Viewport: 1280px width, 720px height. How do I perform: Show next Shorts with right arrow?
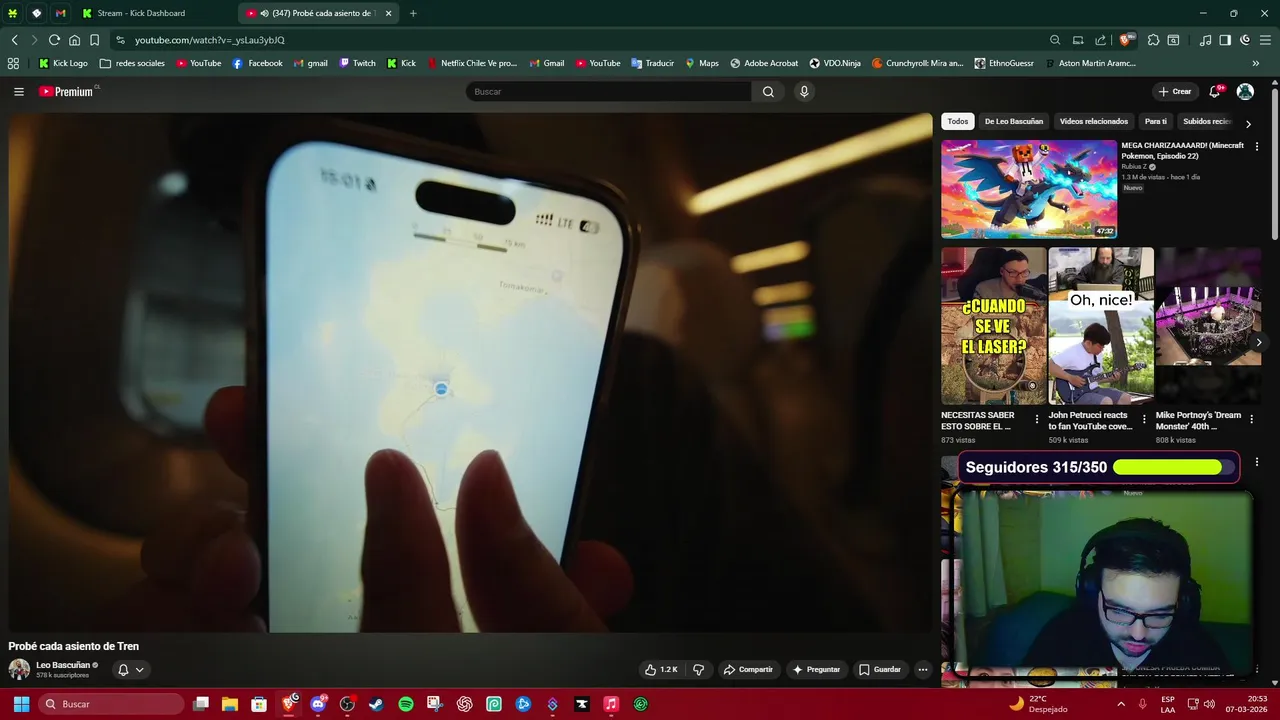(1258, 342)
